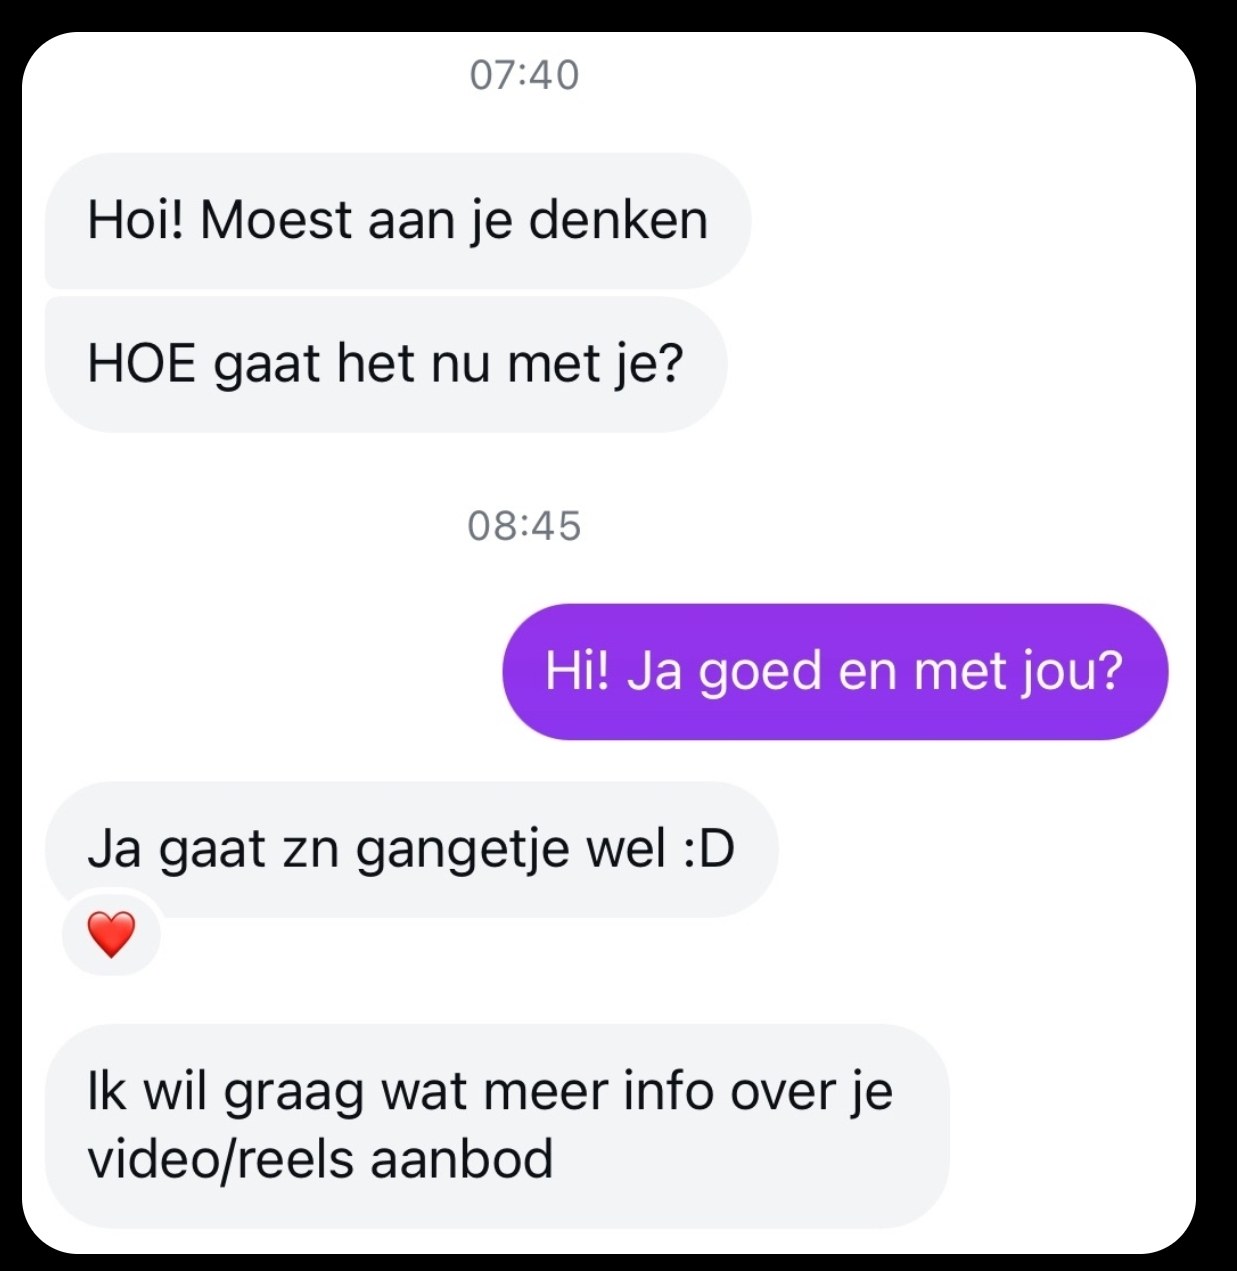Screen dimensions: 1237x1271
Task: Tap the message about video/reels aanbod
Action: click(497, 1125)
